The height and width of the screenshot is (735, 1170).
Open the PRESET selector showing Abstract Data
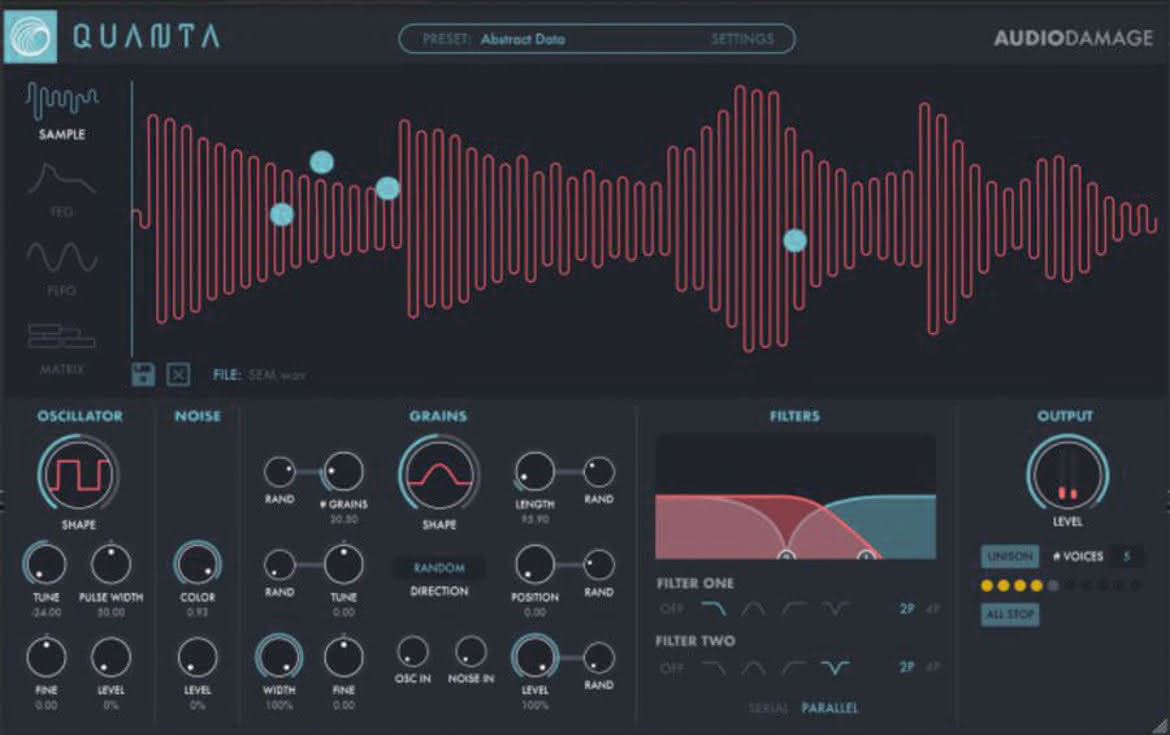pos(522,39)
